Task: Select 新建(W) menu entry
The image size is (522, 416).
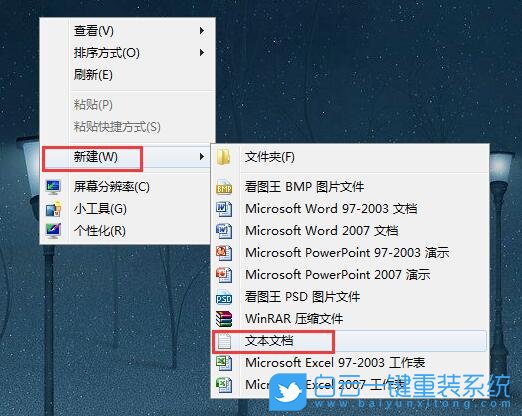Action: [x=127, y=157]
